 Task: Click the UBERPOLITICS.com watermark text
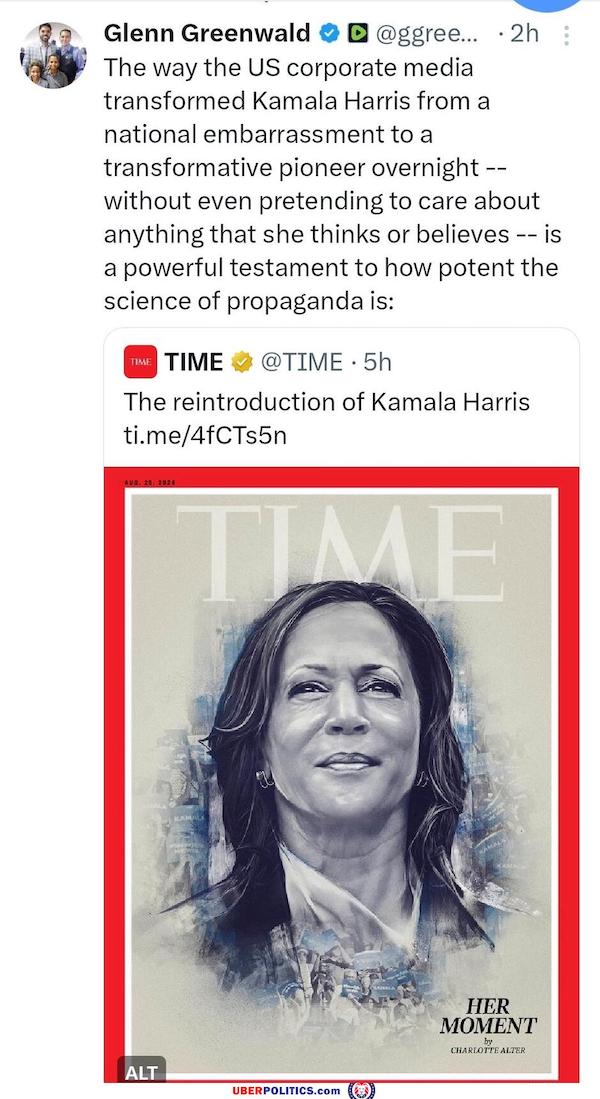point(284,1089)
